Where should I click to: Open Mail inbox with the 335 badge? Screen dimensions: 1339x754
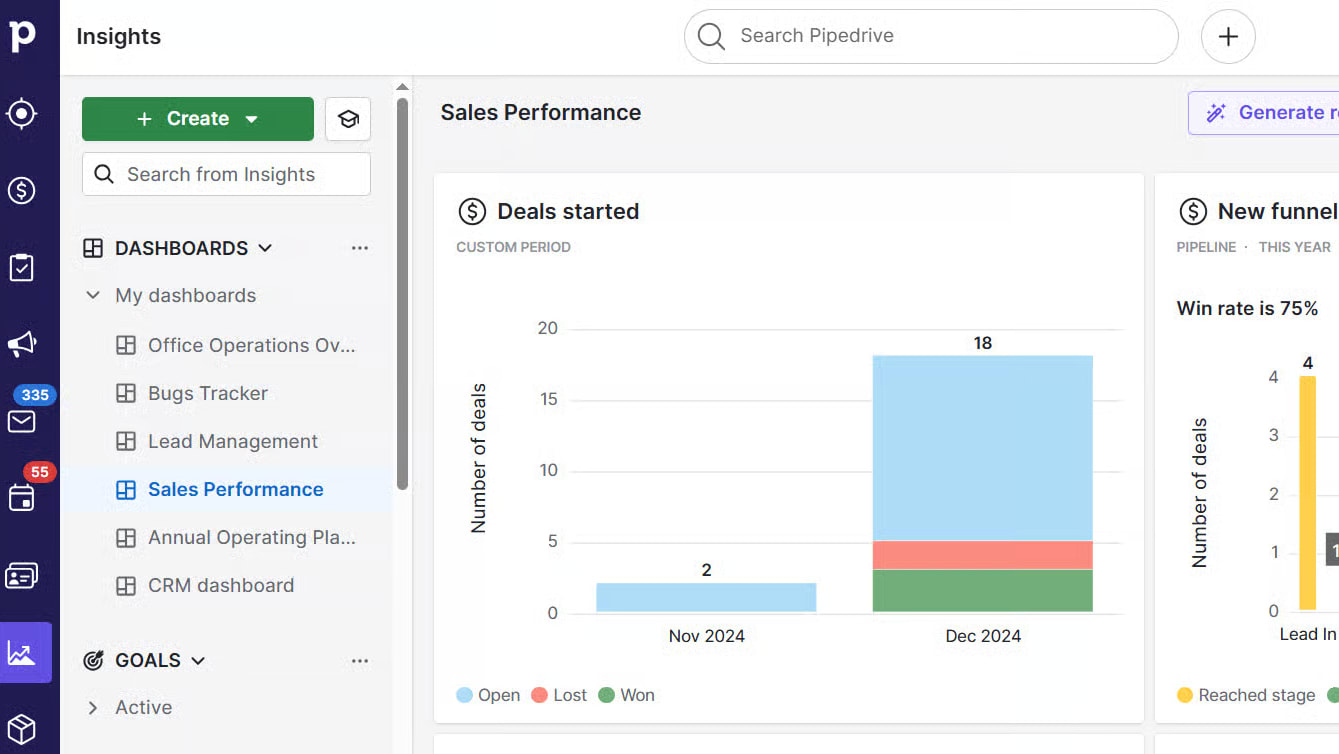(x=22, y=421)
